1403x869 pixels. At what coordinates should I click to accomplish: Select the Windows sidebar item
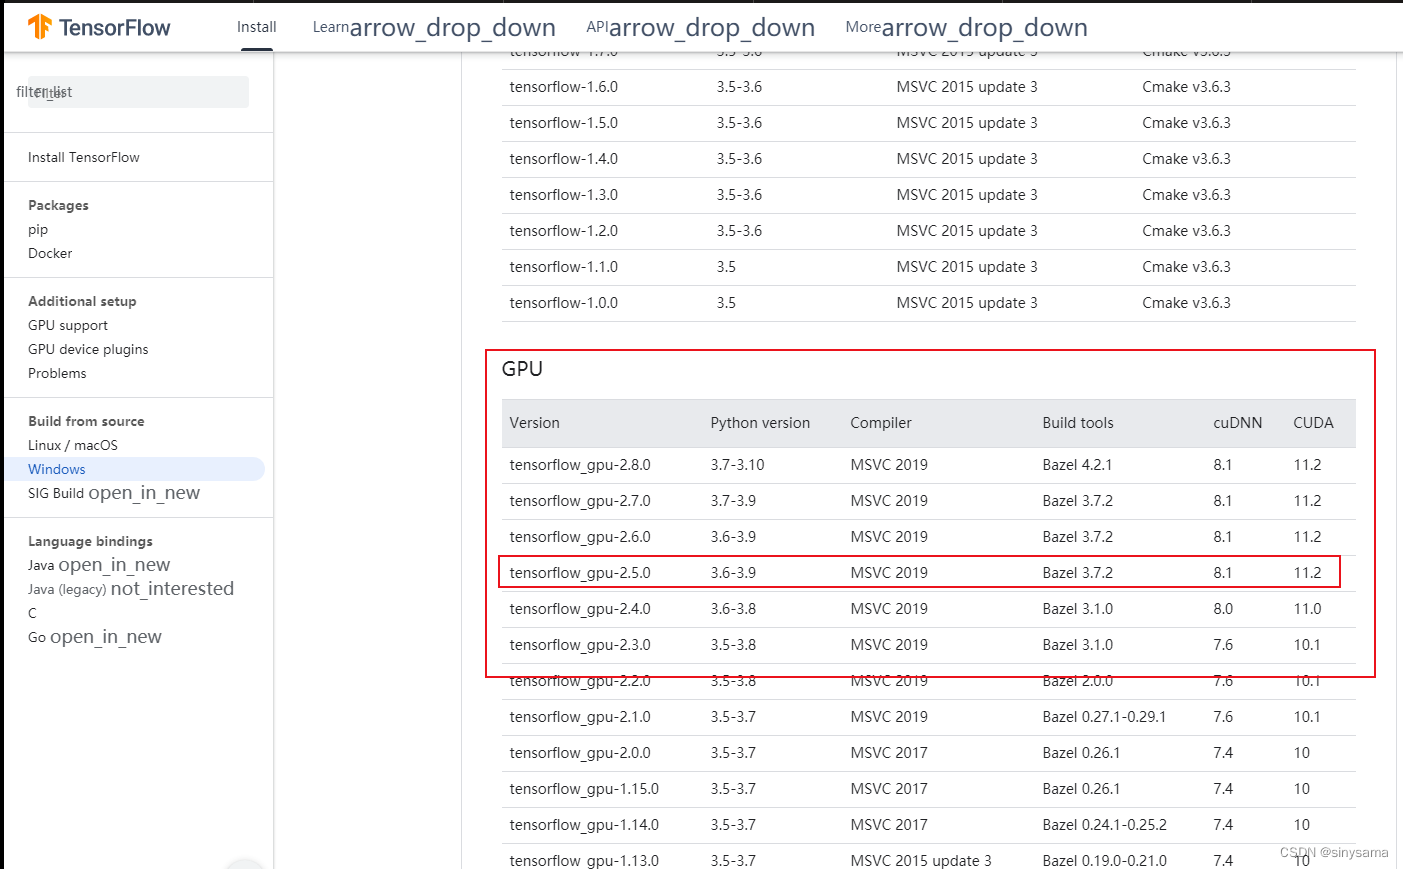pos(134,469)
